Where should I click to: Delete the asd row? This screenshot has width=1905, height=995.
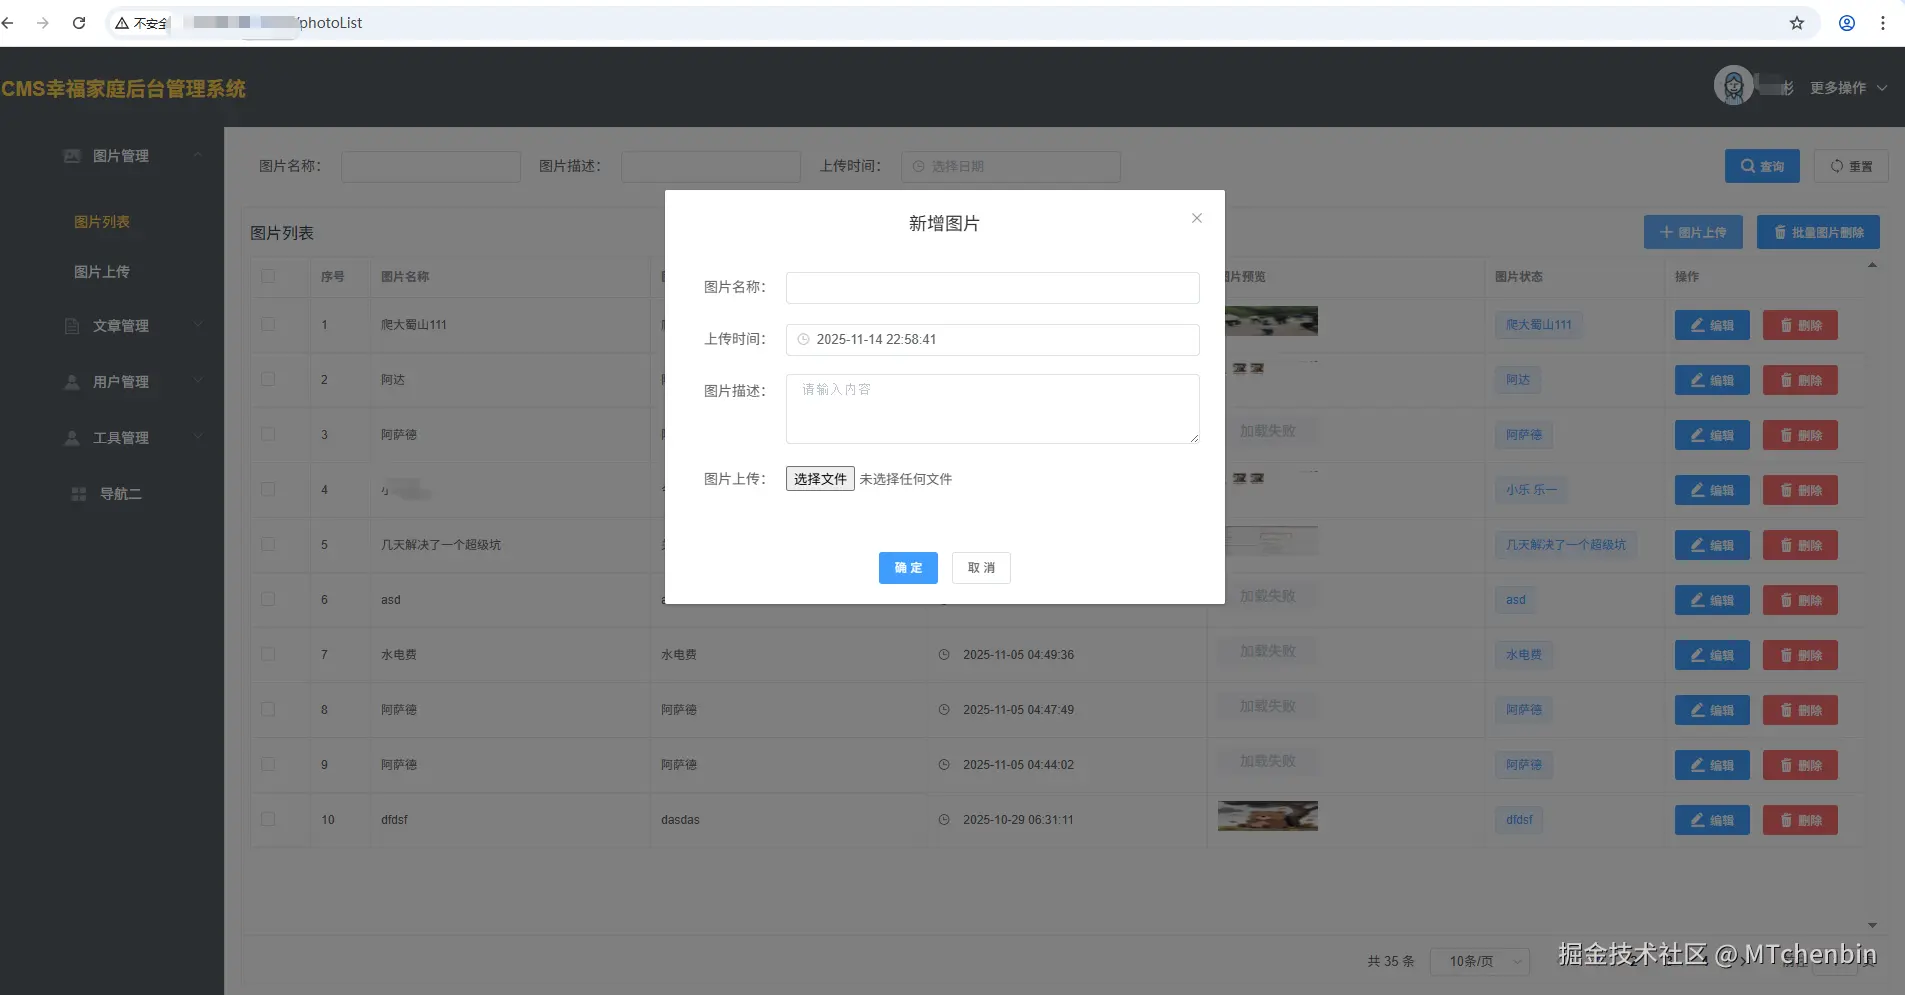click(x=1800, y=600)
